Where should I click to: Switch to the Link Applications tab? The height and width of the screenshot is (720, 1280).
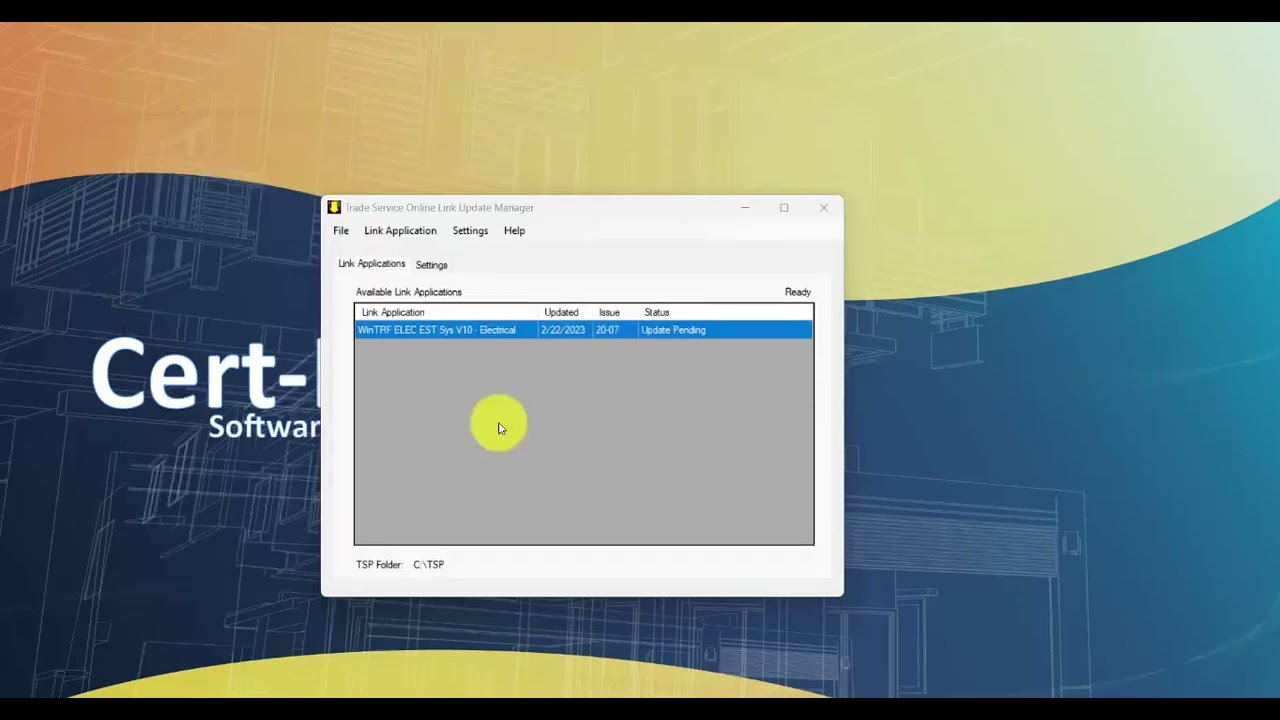[371, 264]
